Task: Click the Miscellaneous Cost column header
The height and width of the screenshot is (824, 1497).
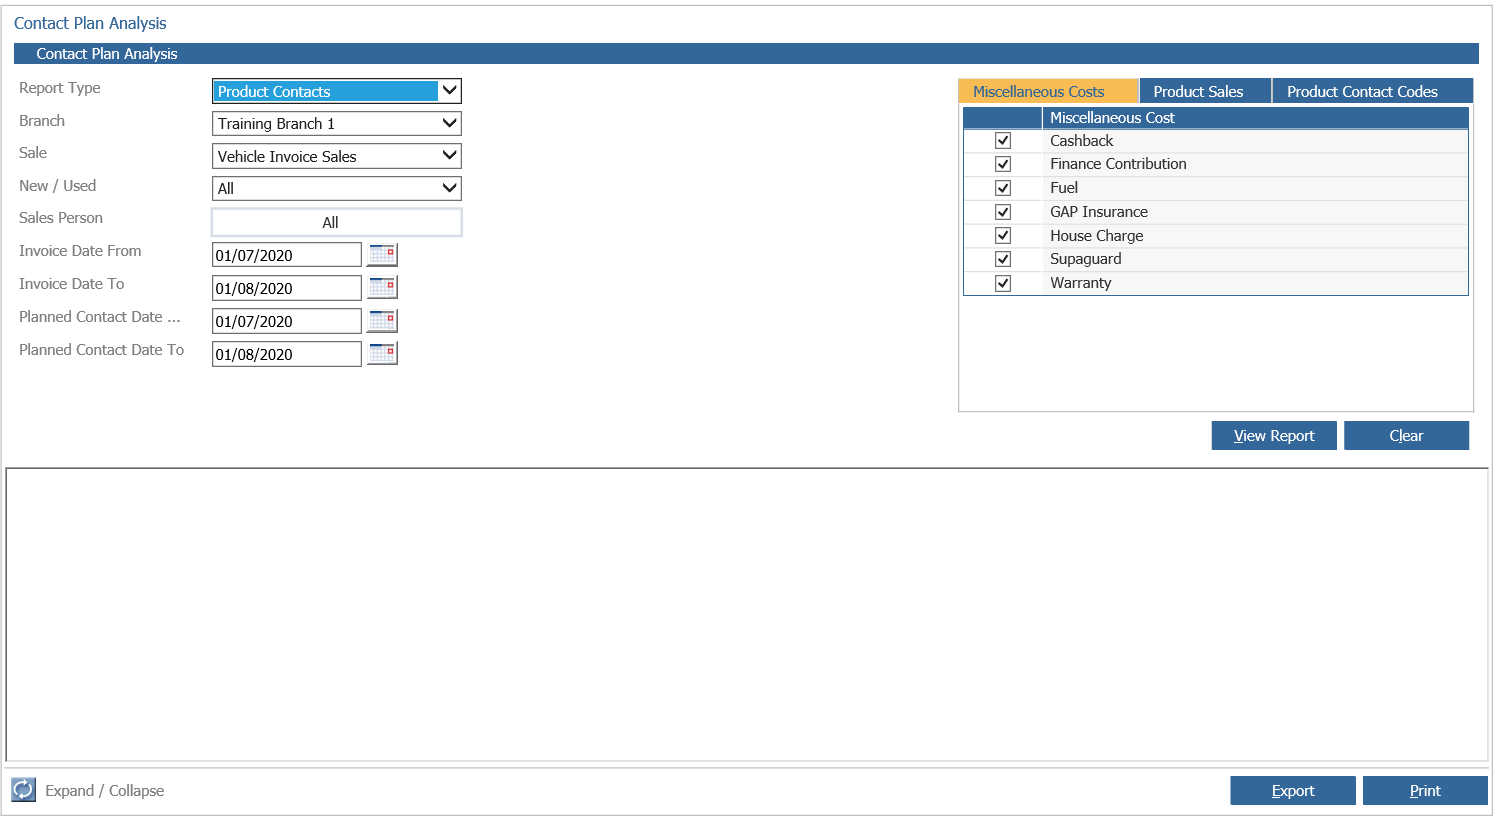Action: coord(1255,118)
